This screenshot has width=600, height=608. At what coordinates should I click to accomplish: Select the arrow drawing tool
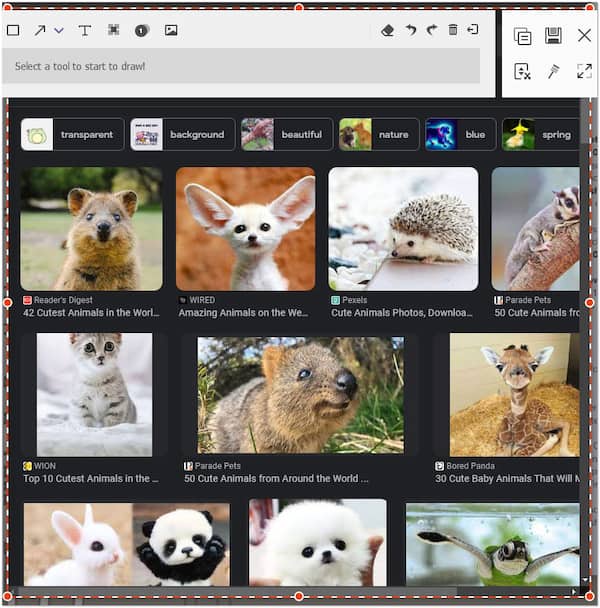(40, 30)
